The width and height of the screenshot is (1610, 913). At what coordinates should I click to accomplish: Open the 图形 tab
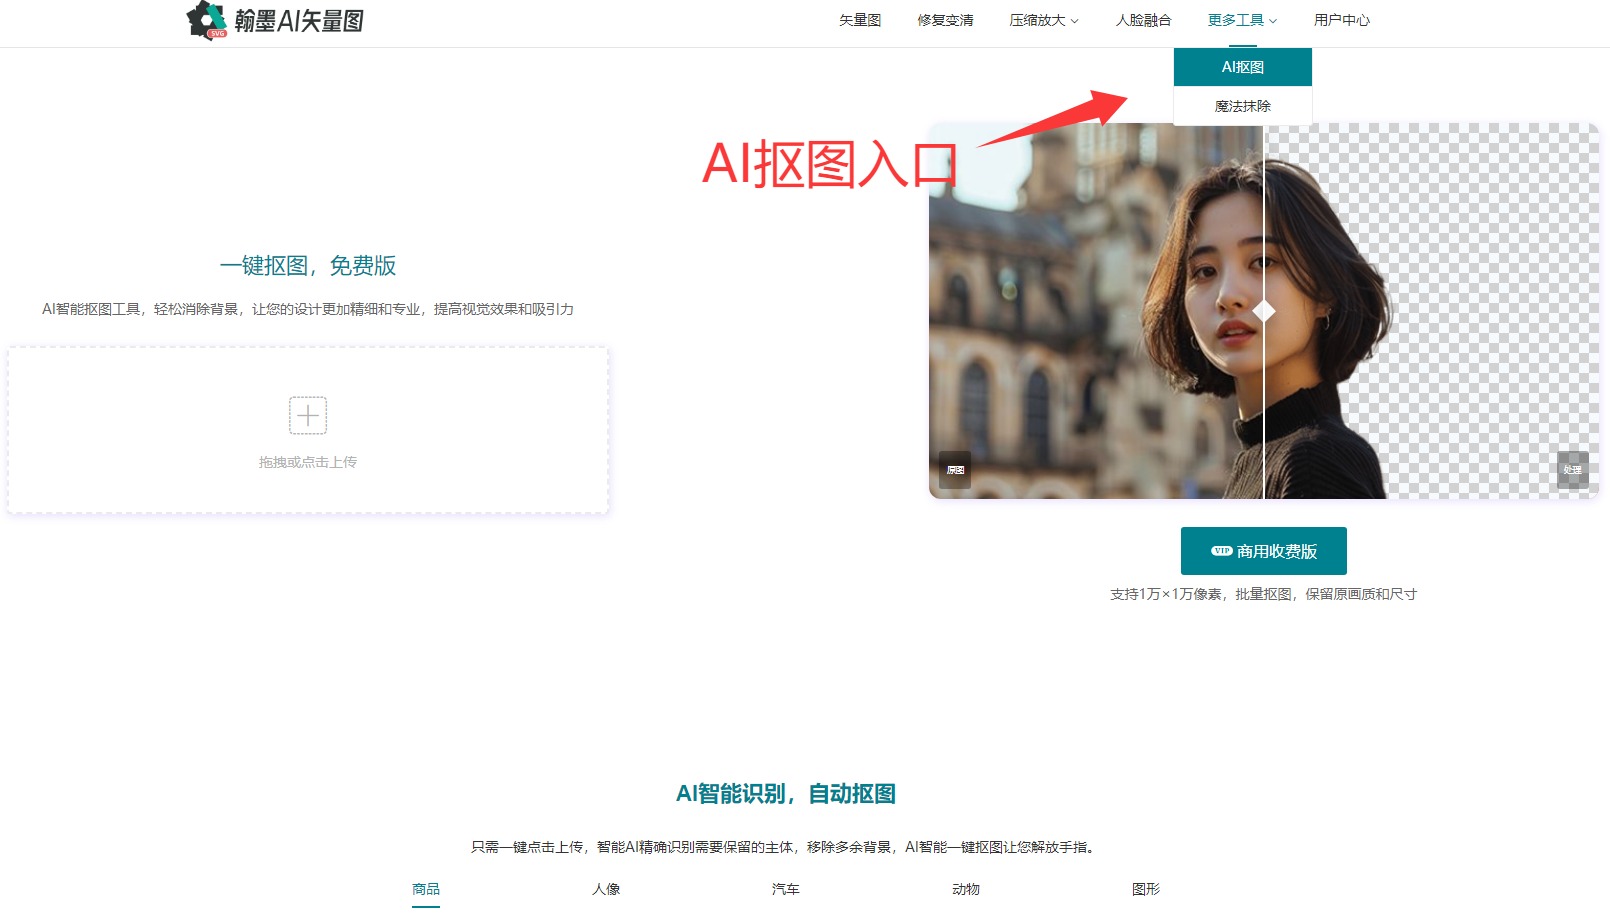coord(1146,889)
